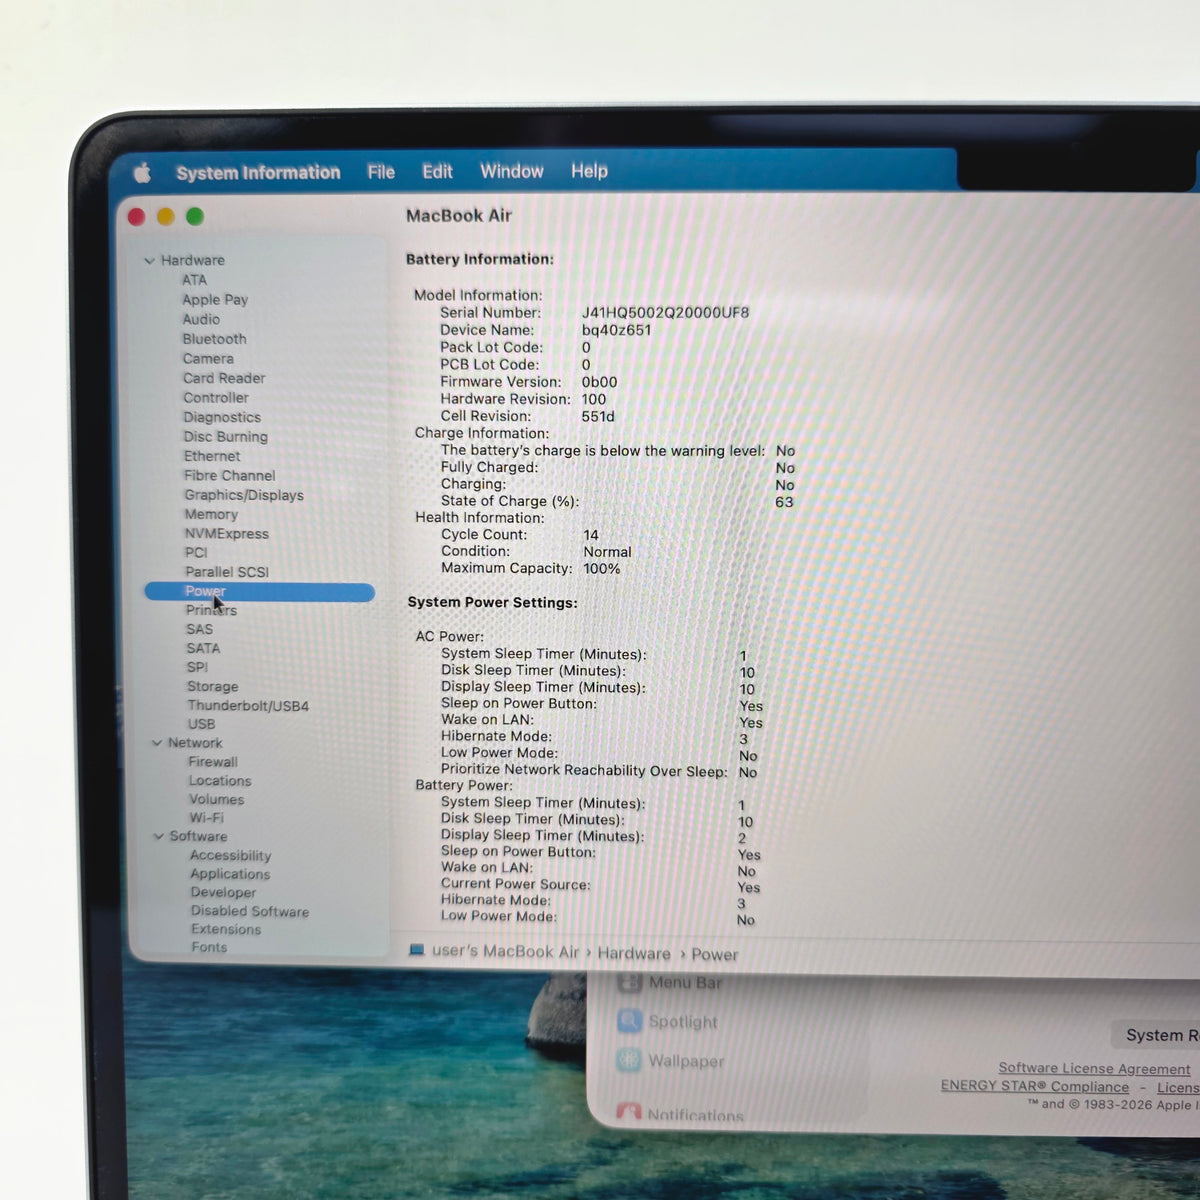Select Bluetooth in the sidebar
The image size is (1200, 1200).
point(214,339)
